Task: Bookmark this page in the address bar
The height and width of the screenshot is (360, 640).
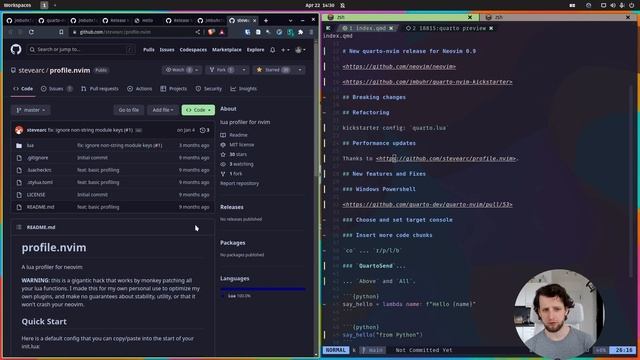Action: [x=61, y=32]
